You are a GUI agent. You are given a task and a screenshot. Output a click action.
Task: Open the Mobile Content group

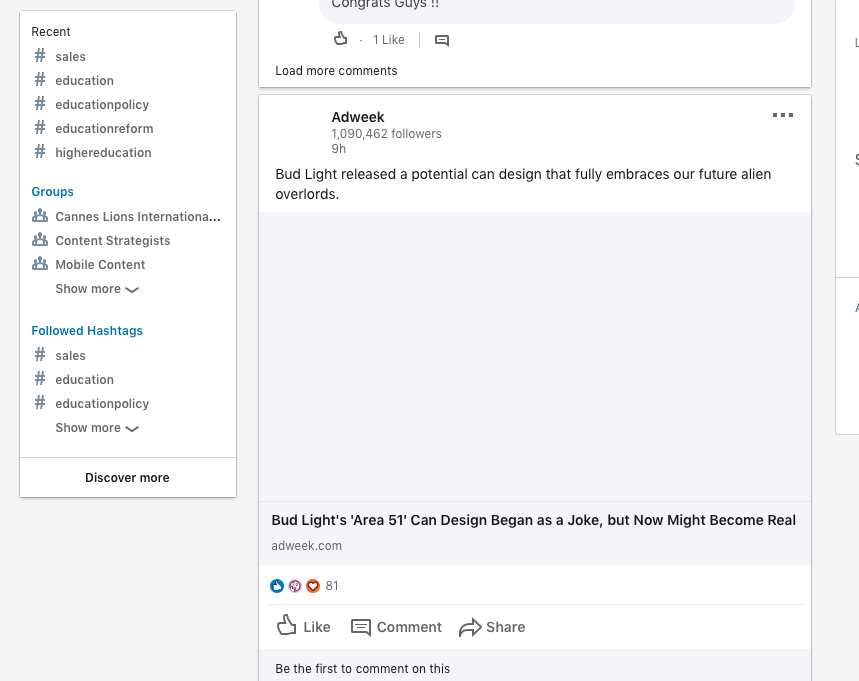point(100,265)
